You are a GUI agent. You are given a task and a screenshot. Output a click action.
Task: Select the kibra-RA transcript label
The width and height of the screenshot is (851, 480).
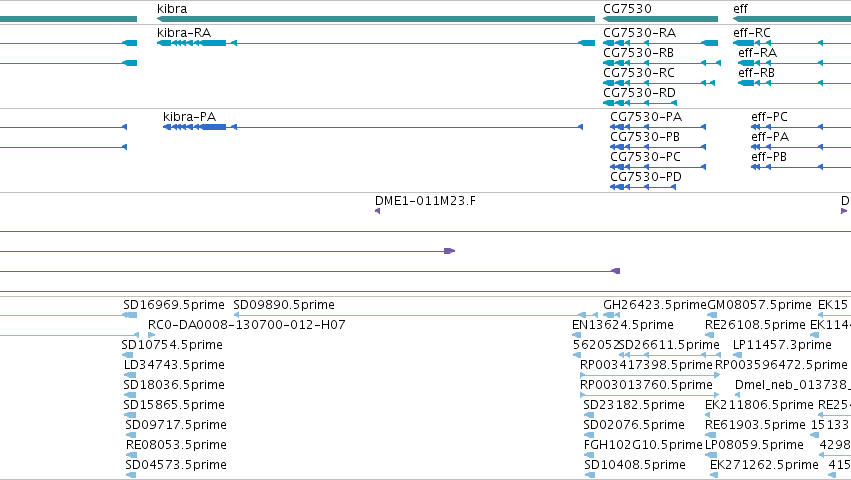coord(184,33)
